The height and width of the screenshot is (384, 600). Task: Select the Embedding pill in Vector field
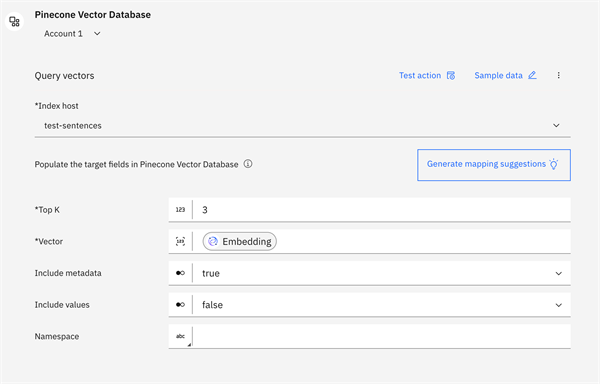click(240, 241)
